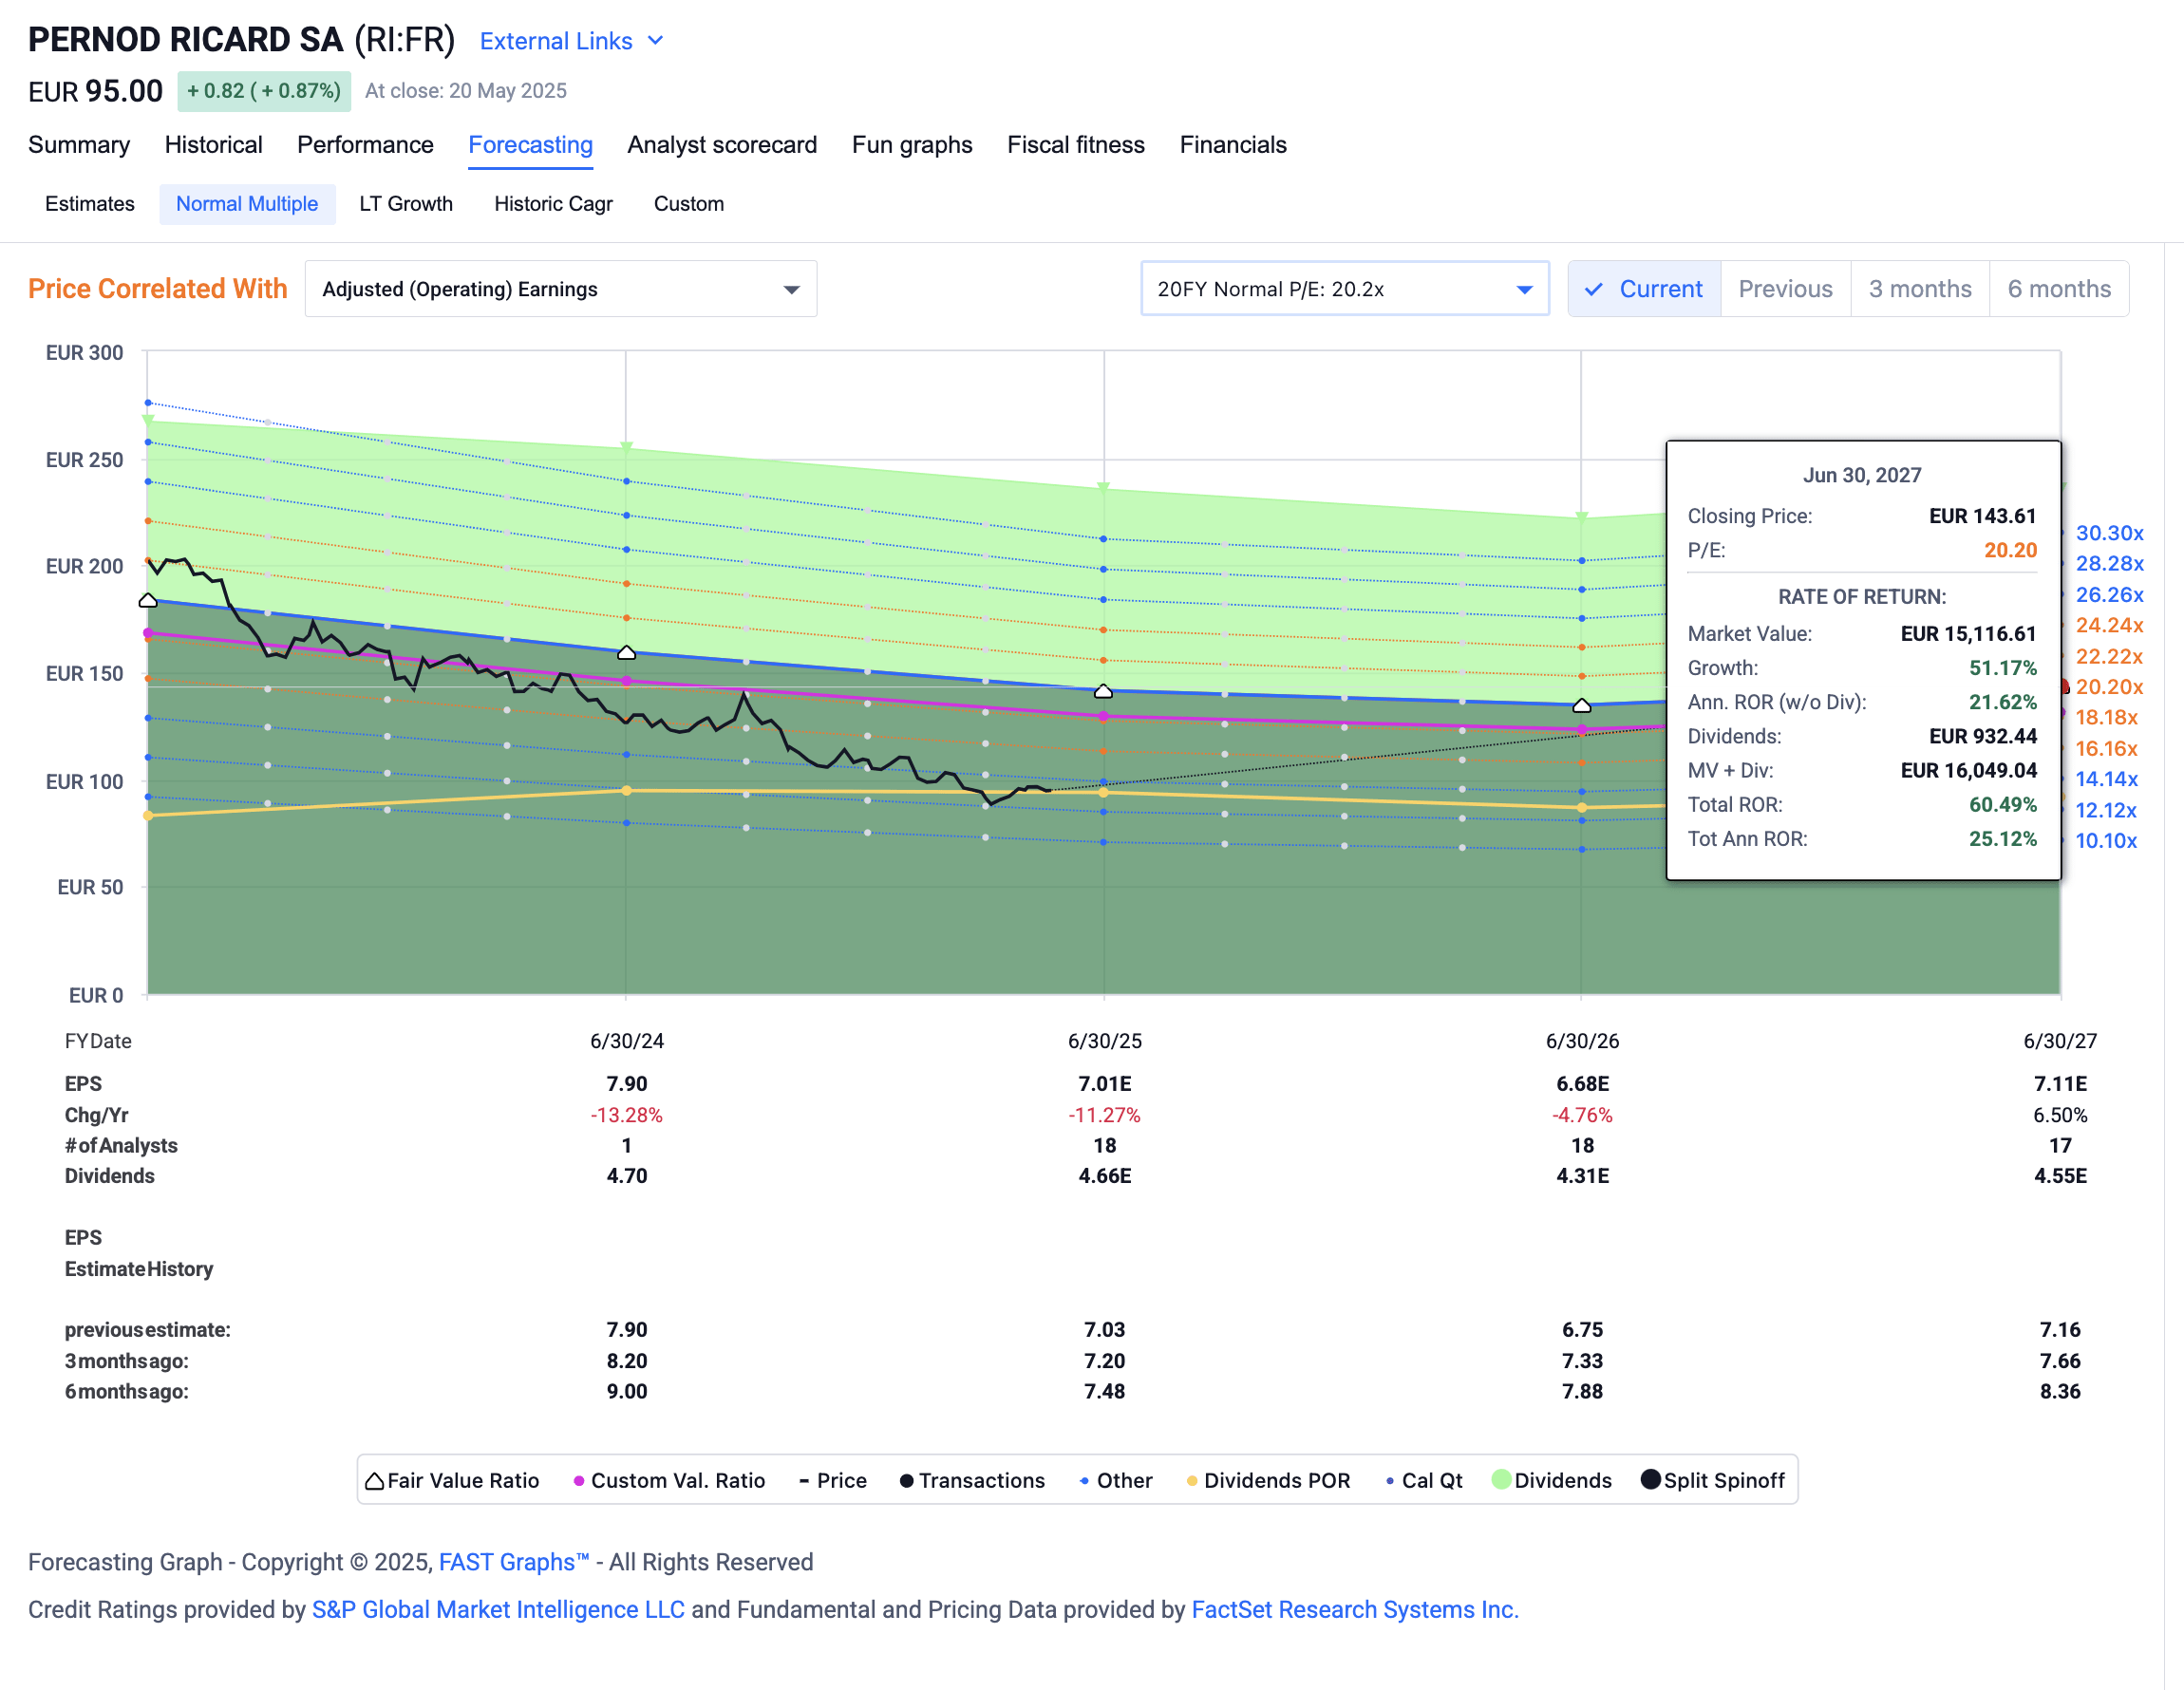Select the LT Growth sub-tab
The height and width of the screenshot is (1690, 2184).
click(406, 203)
